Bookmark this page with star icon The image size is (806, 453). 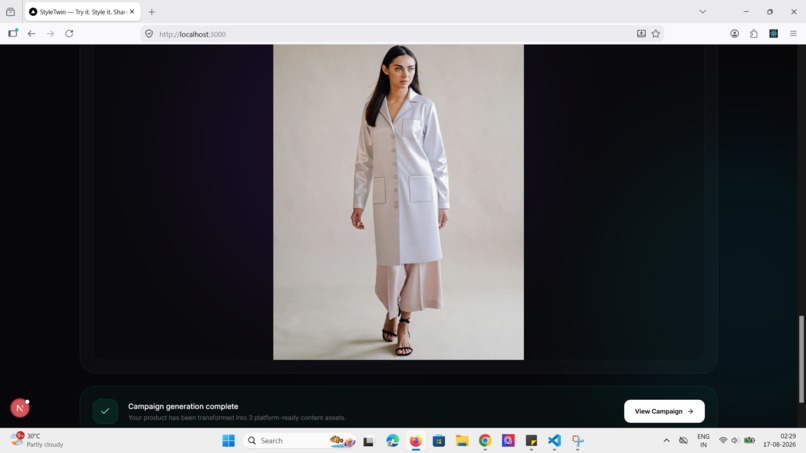click(655, 34)
